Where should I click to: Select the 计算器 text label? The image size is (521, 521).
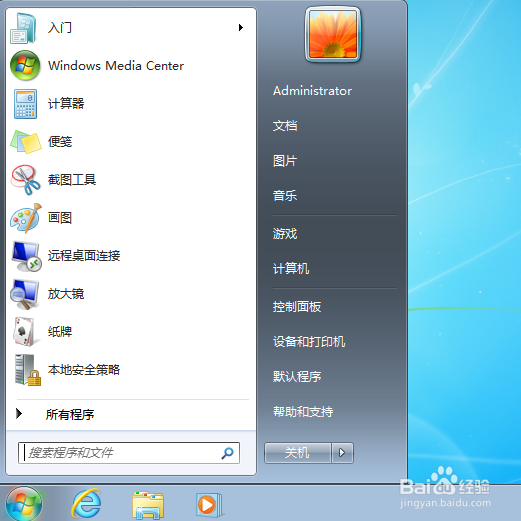pyautogui.click(x=66, y=104)
